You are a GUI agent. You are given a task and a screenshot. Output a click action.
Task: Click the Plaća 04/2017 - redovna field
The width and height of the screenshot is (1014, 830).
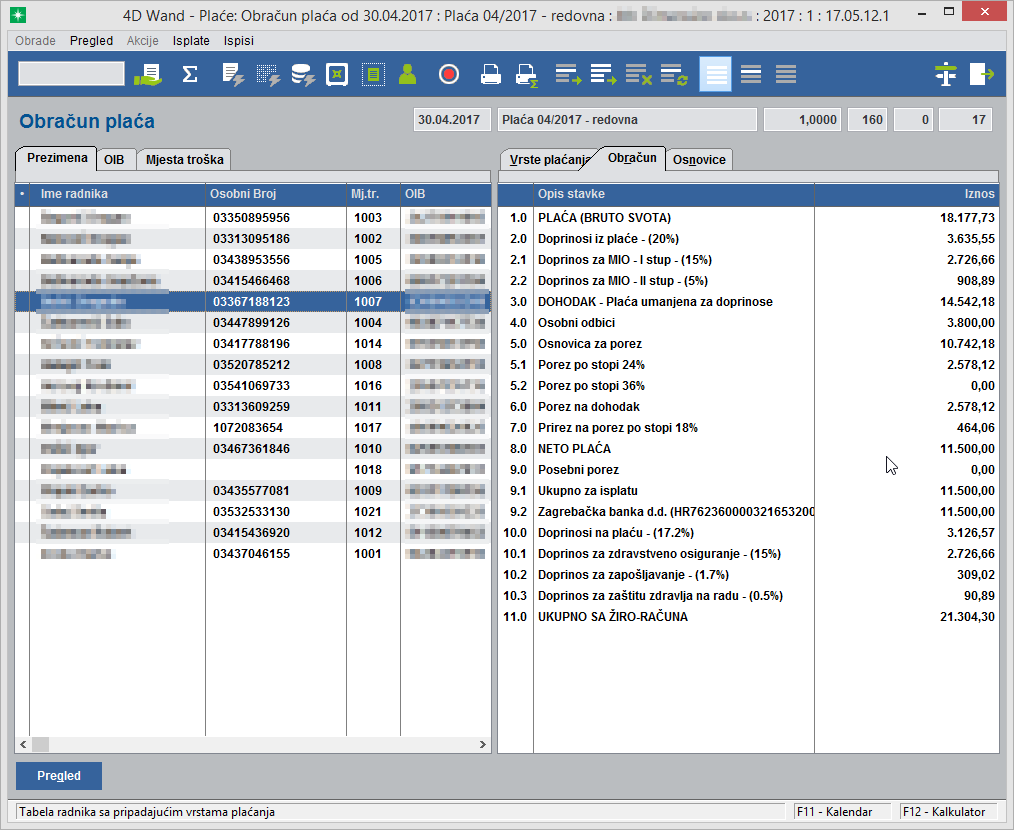click(627, 120)
